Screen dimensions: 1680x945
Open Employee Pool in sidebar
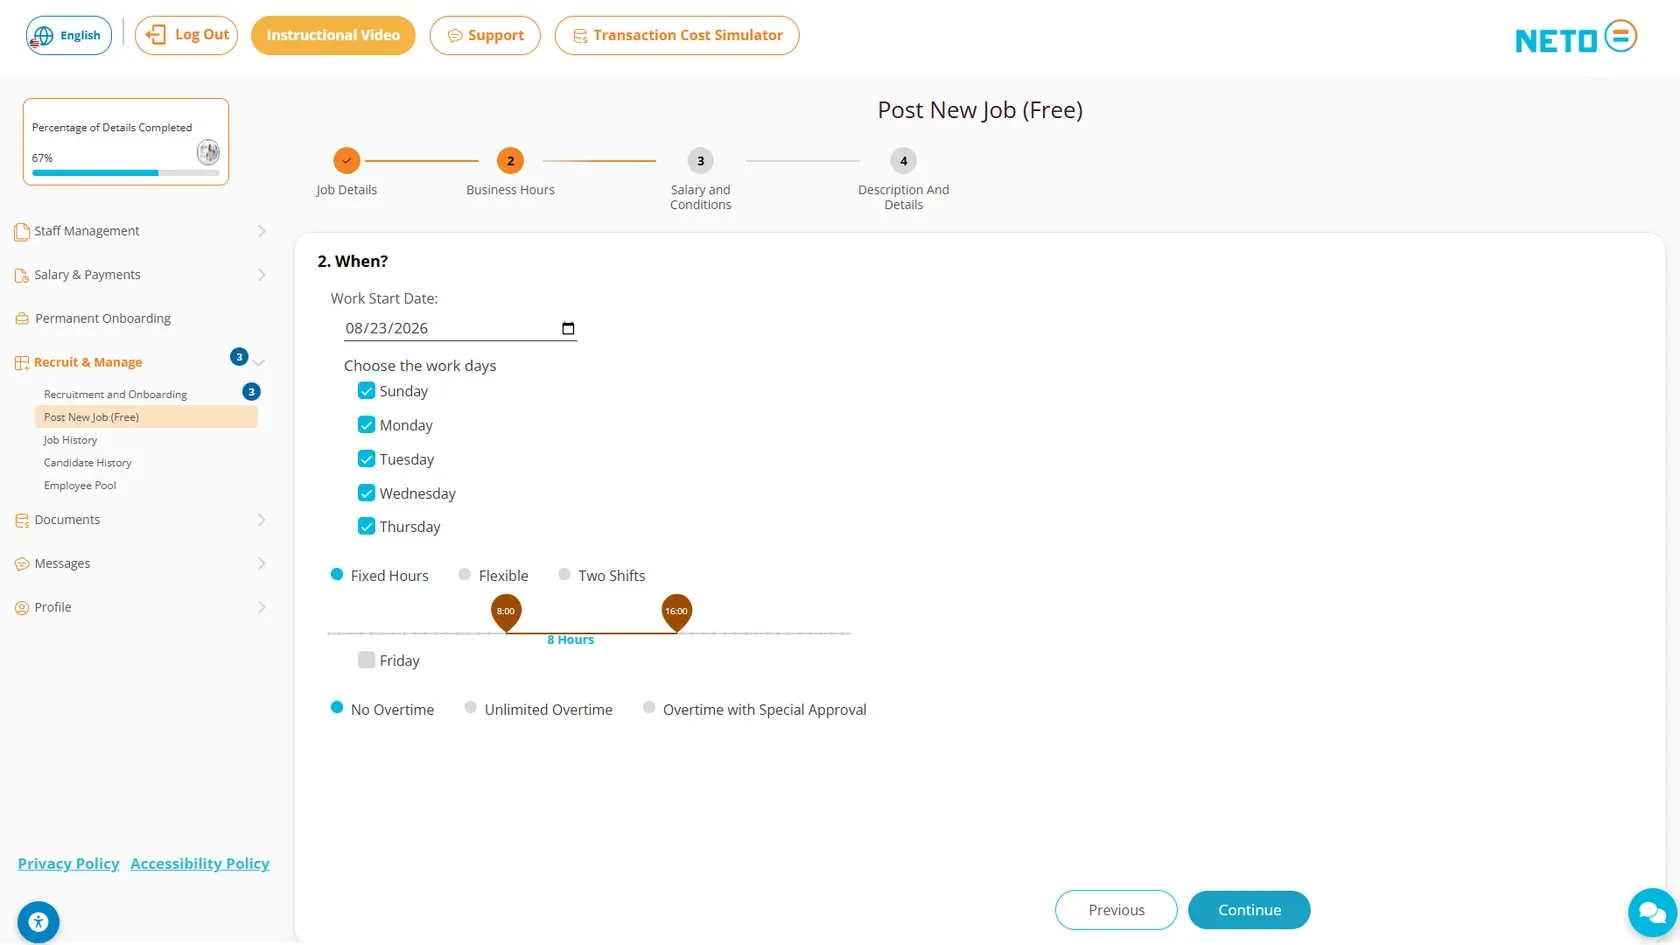click(80, 486)
